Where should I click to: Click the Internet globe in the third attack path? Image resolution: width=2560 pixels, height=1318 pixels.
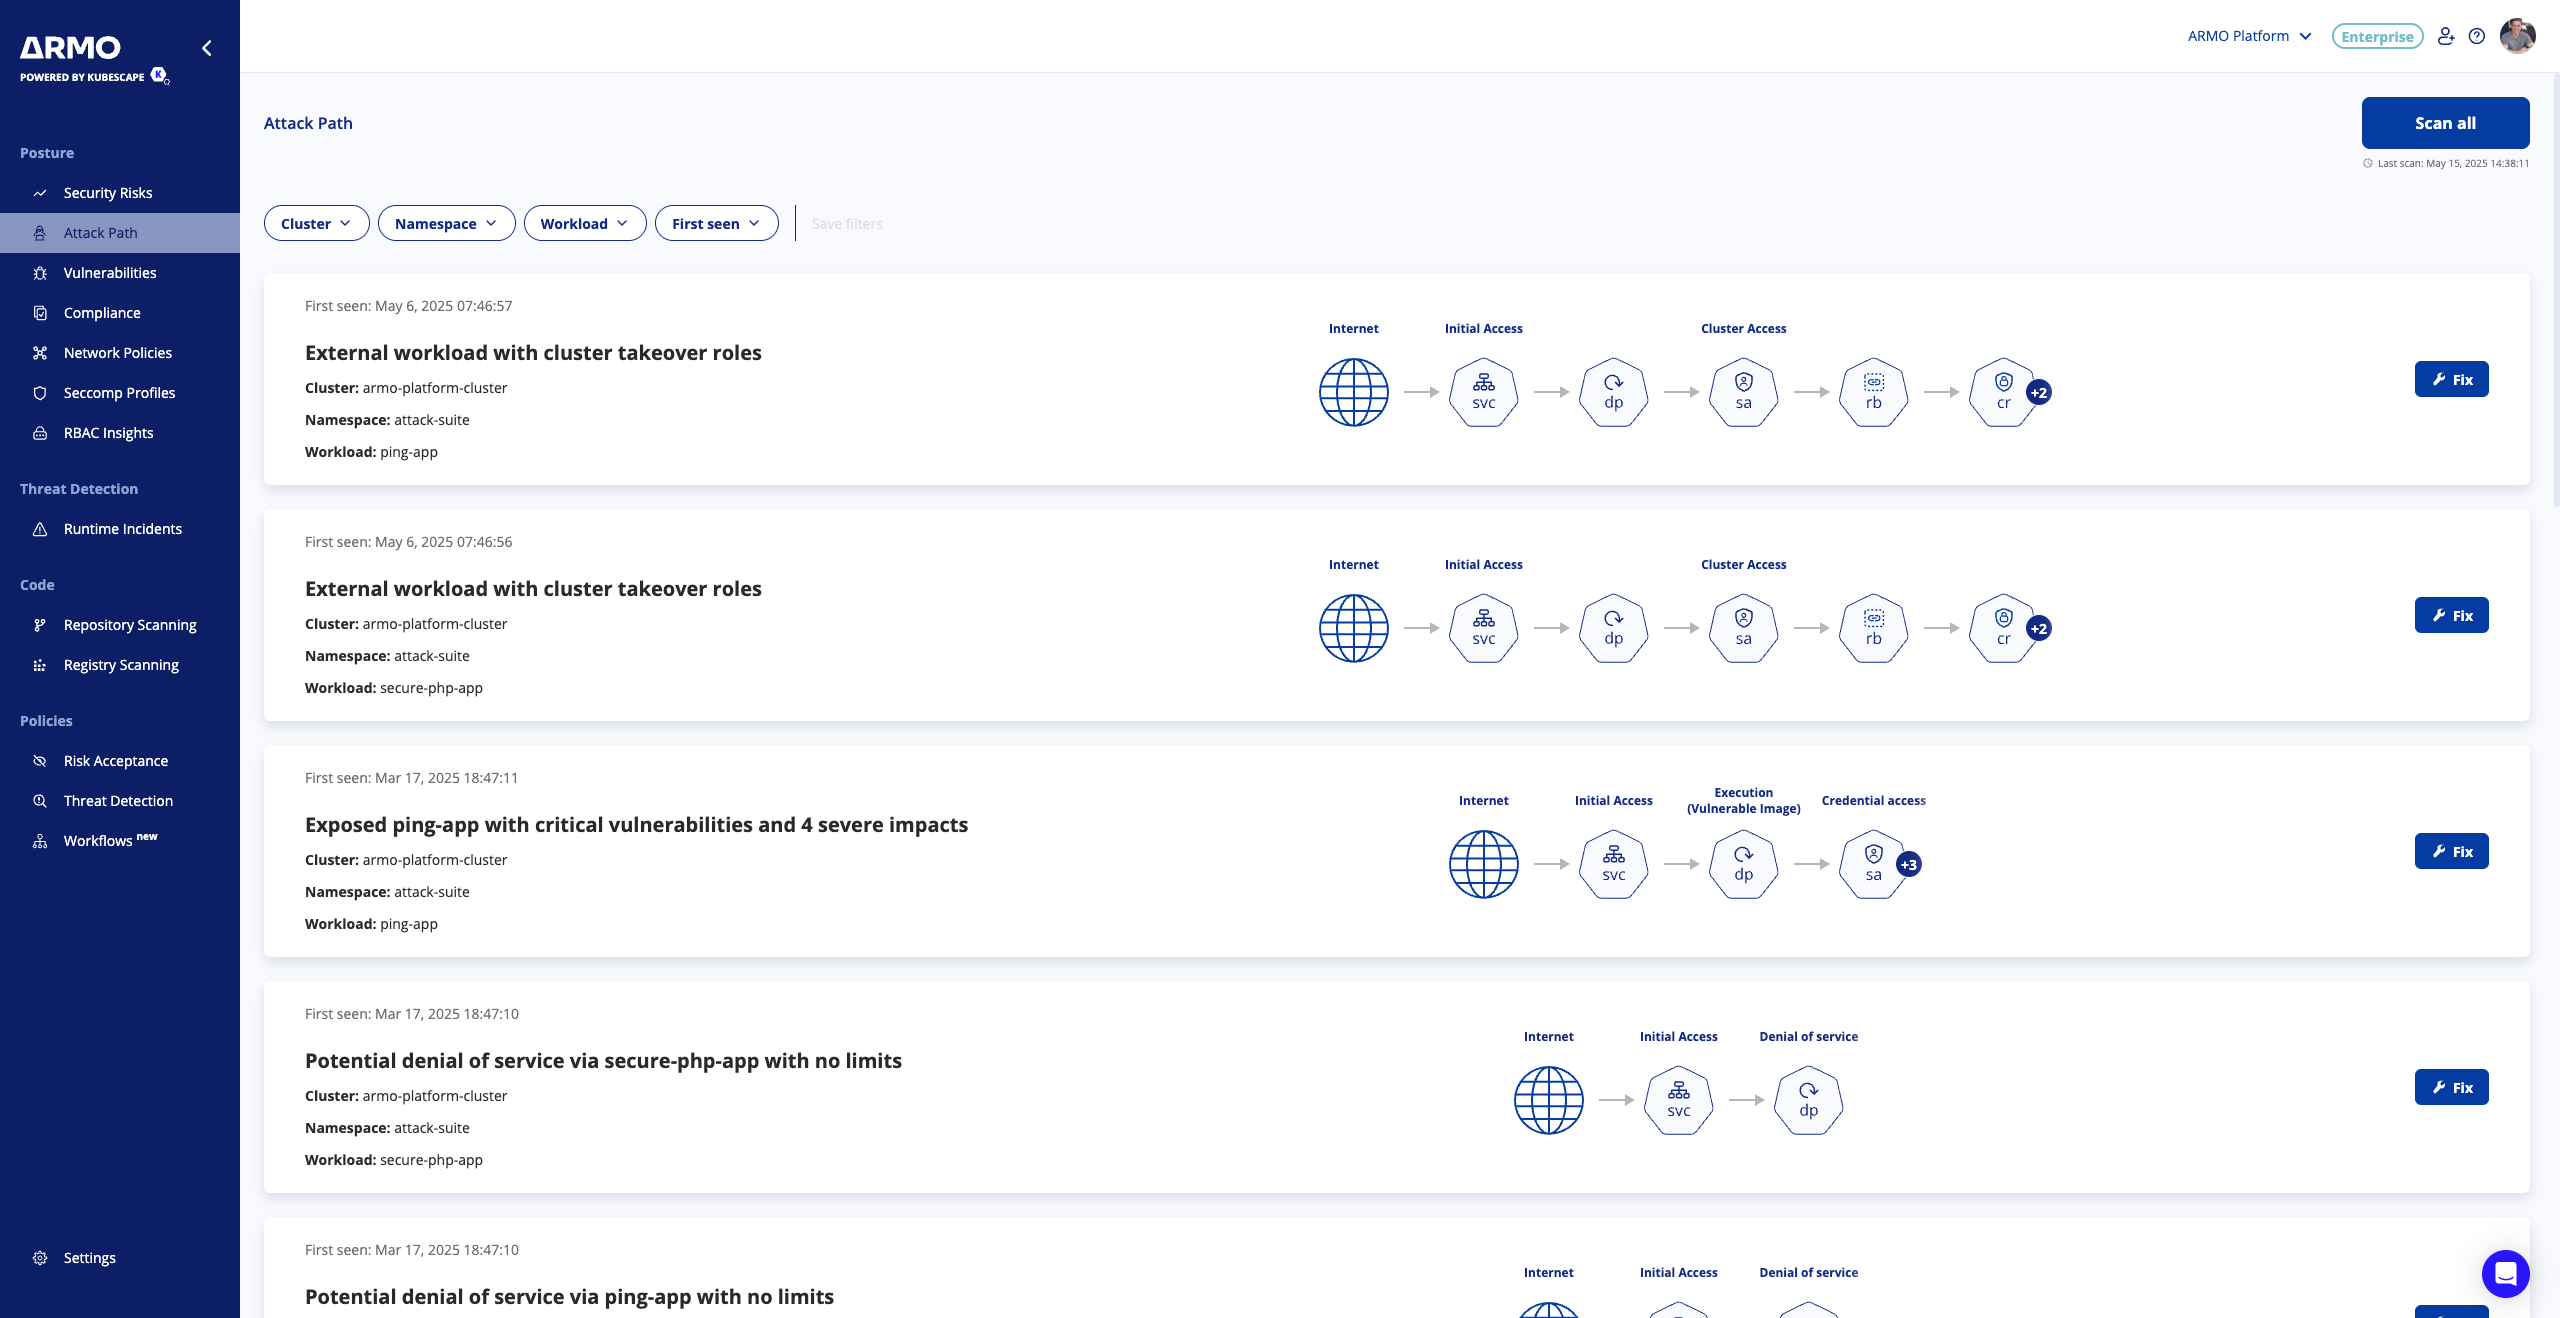tap(1483, 864)
